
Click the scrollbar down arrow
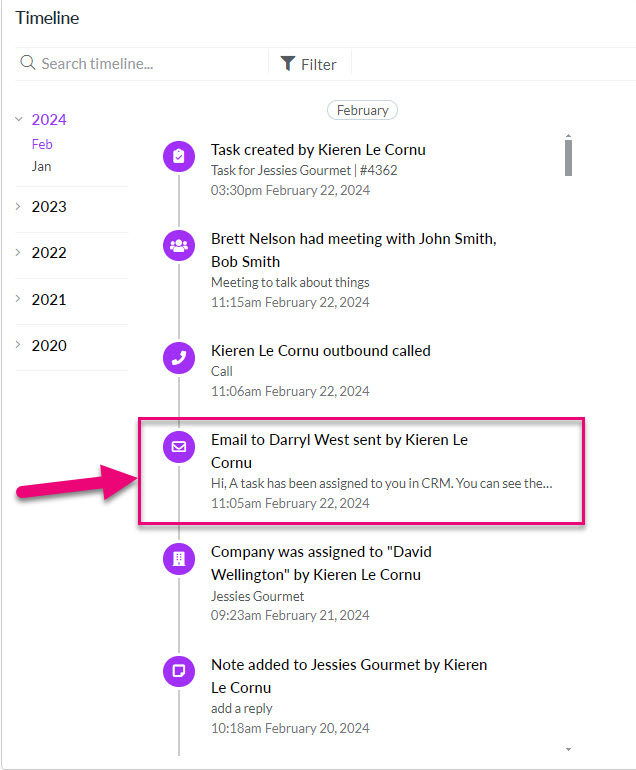[568, 749]
